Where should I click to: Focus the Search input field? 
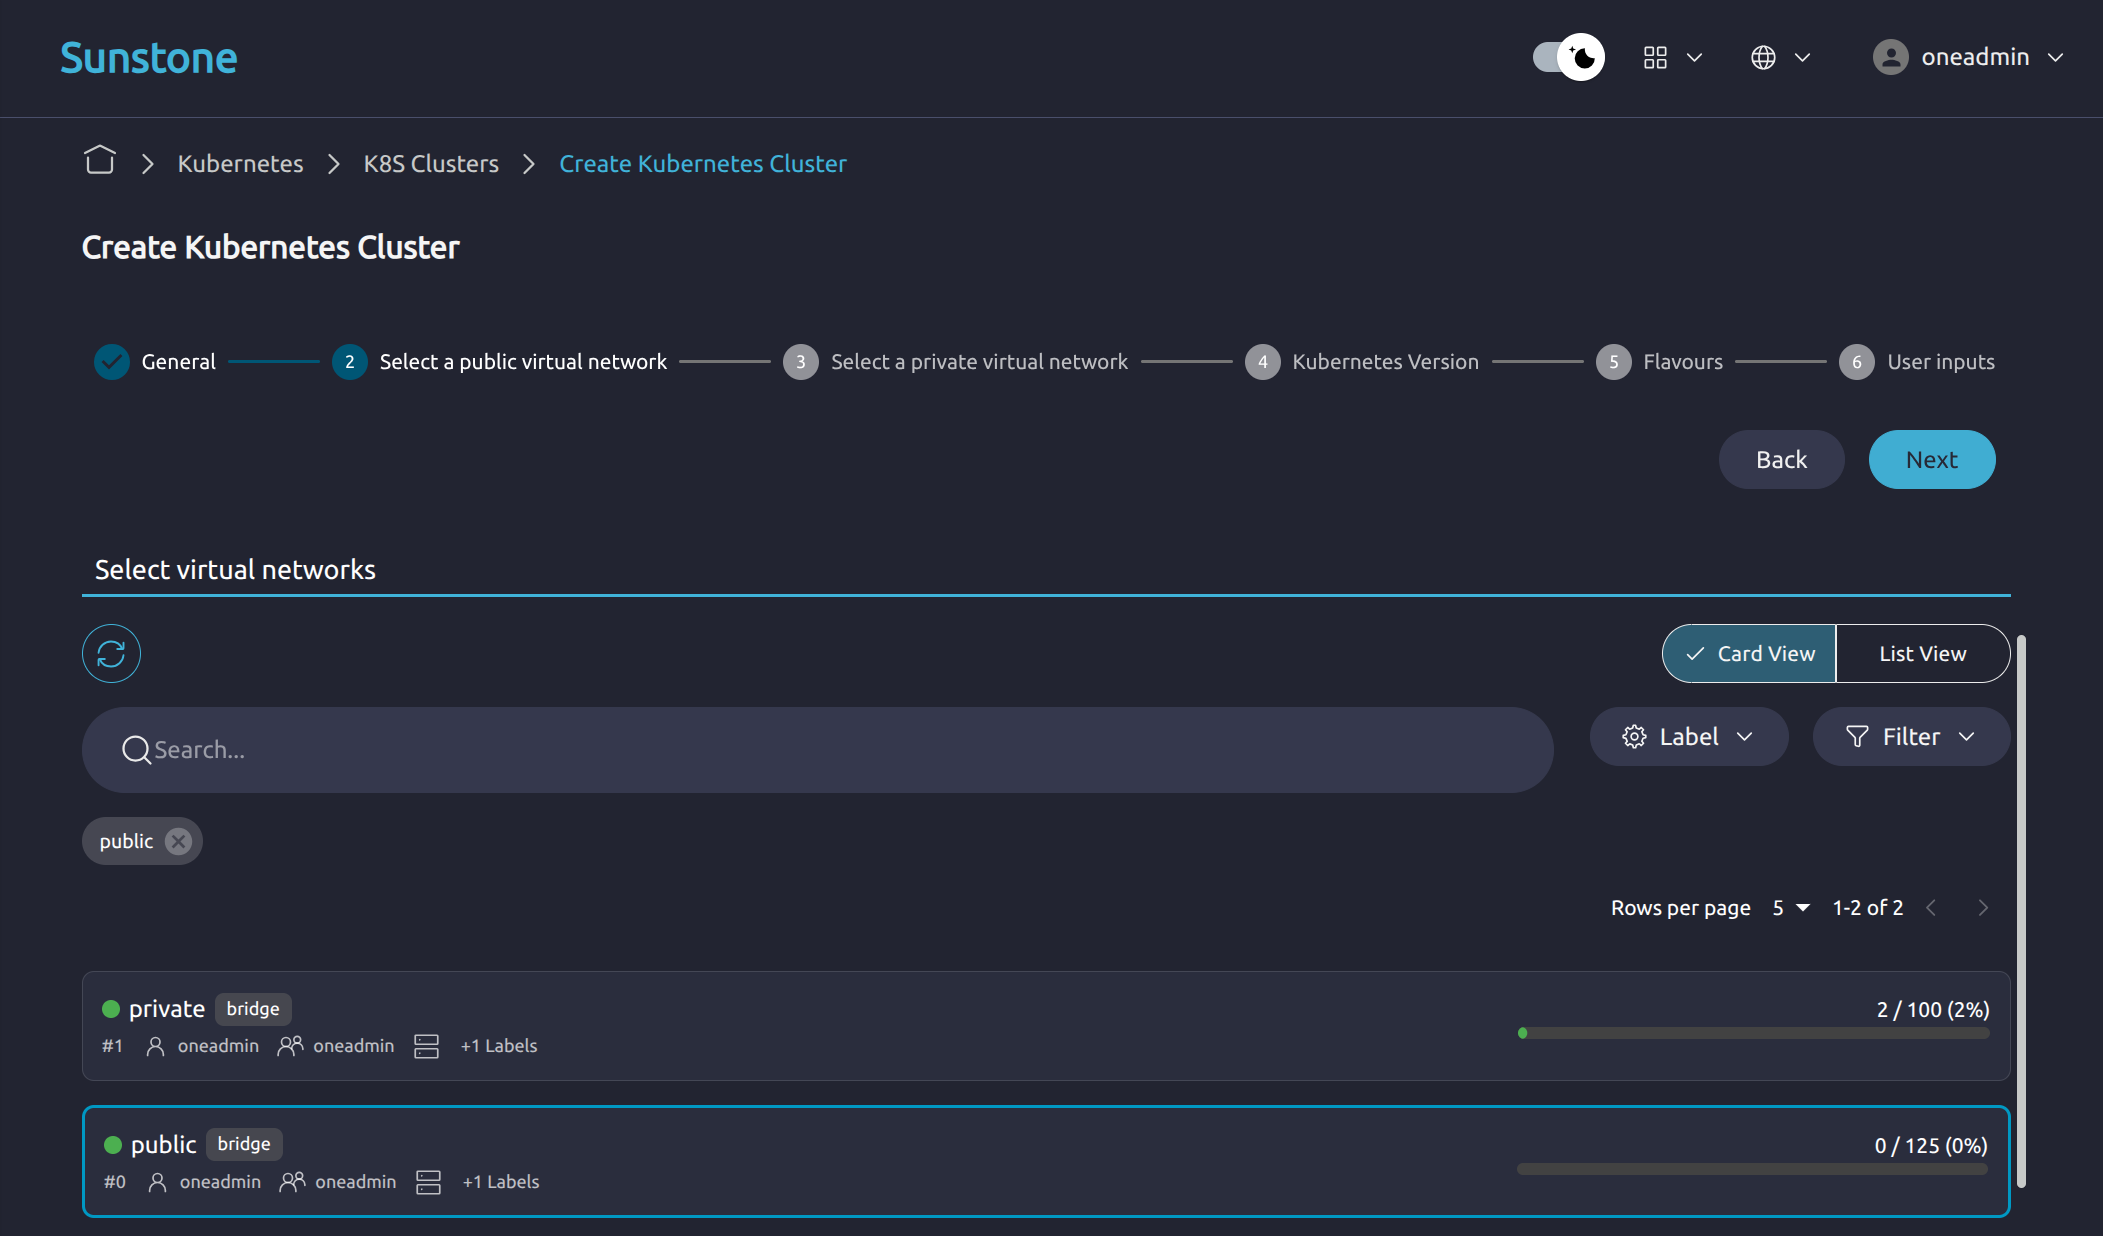tap(817, 750)
